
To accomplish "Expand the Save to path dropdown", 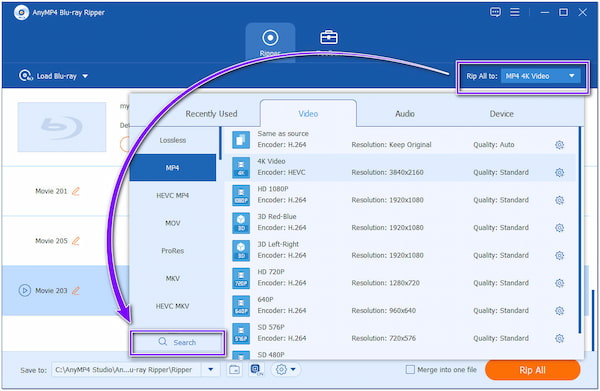I will [210, 370].
